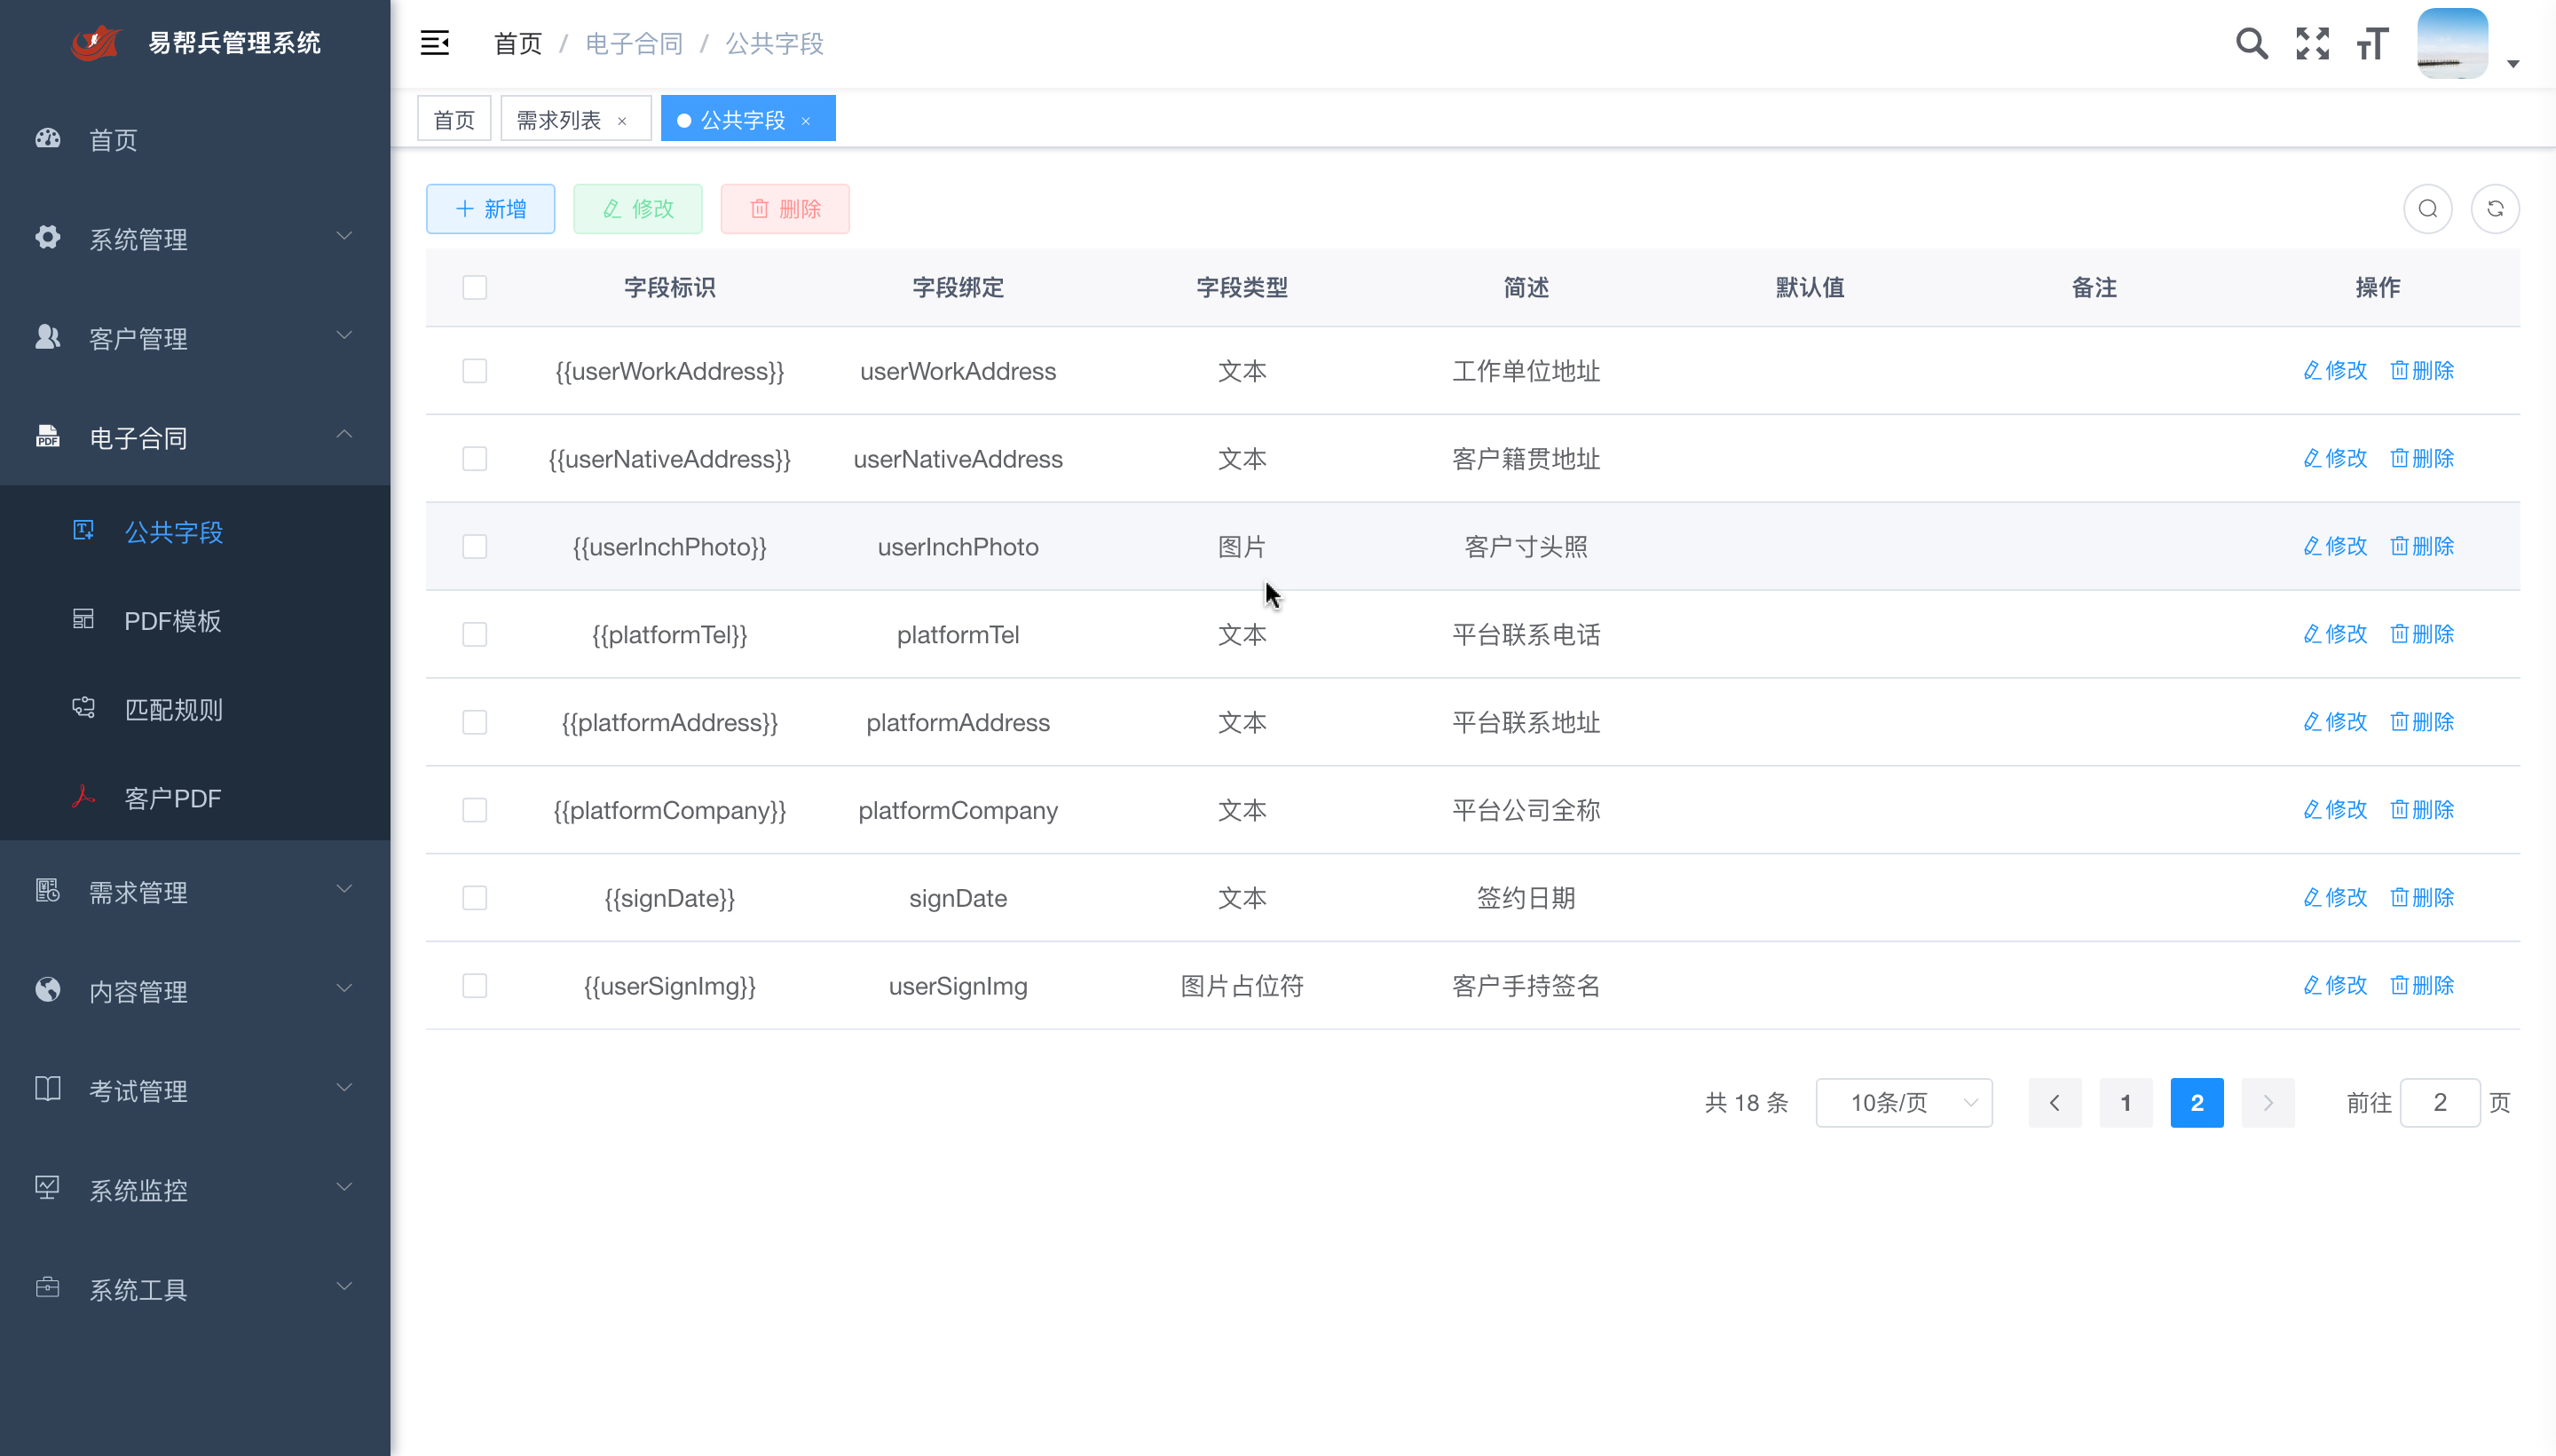
Task: Delete the userWorkAddress row via 删除
Action: click(2422, 371)
